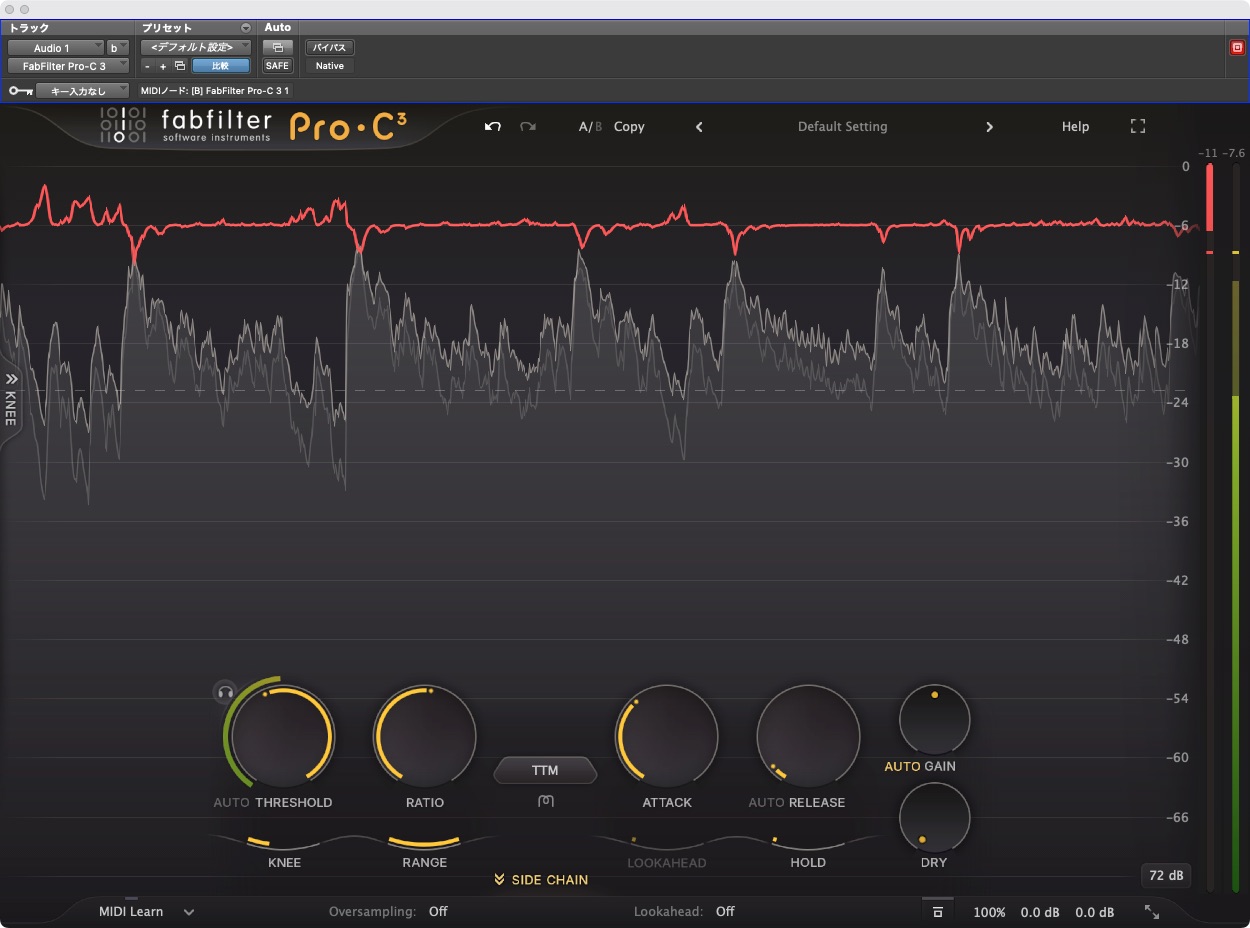Enter full screen mode via corner-brackets icon

coord(1138,127)
